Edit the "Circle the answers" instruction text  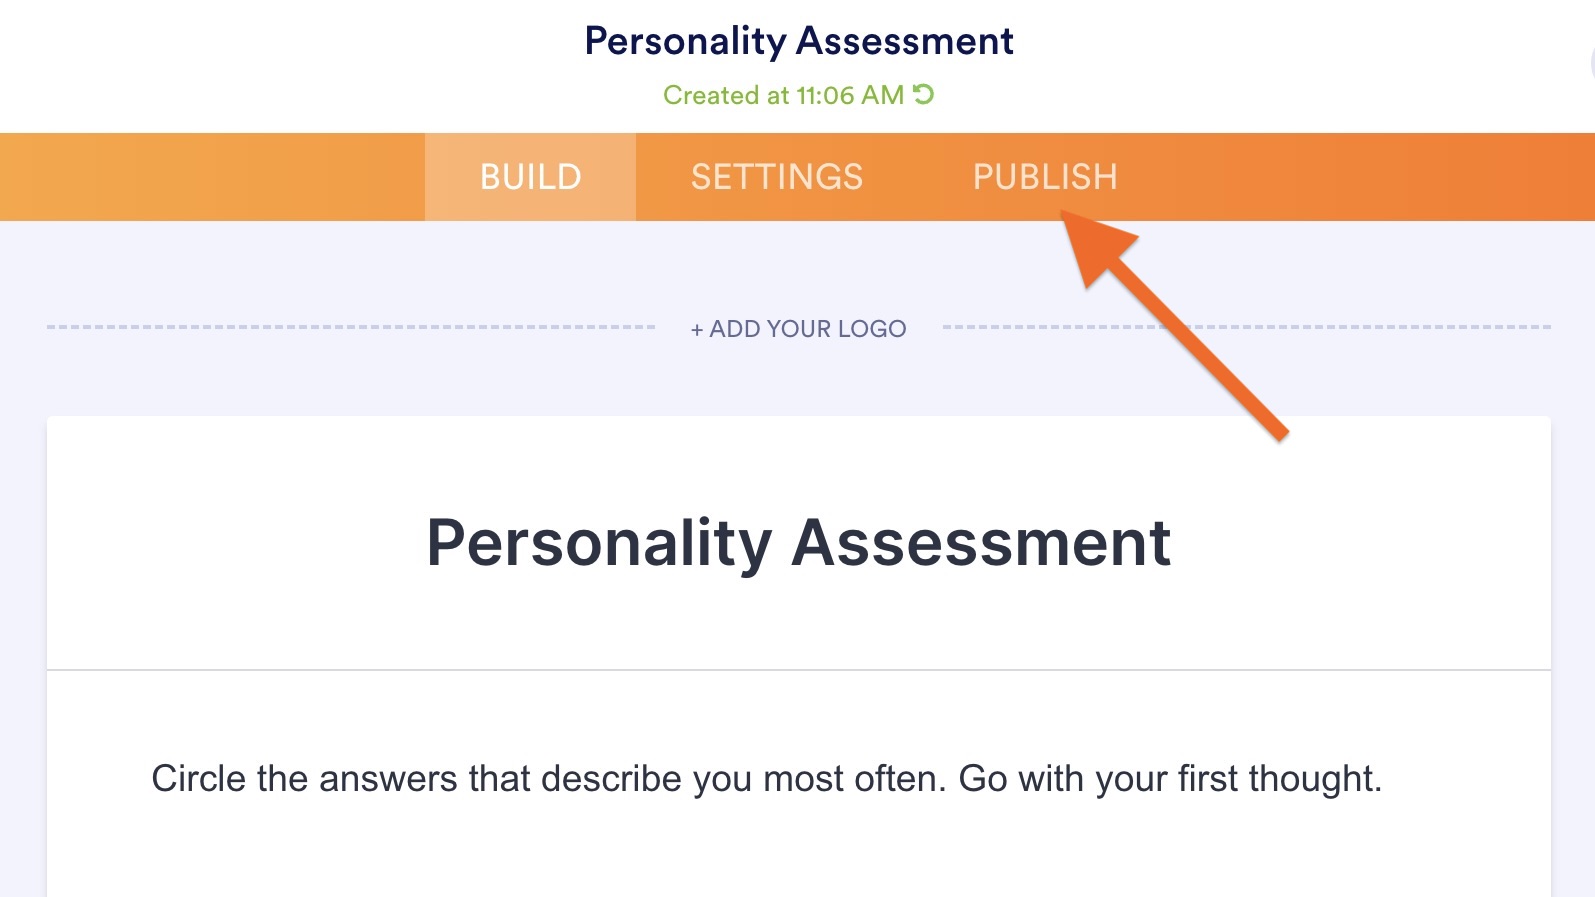click(x=766, y=778)
